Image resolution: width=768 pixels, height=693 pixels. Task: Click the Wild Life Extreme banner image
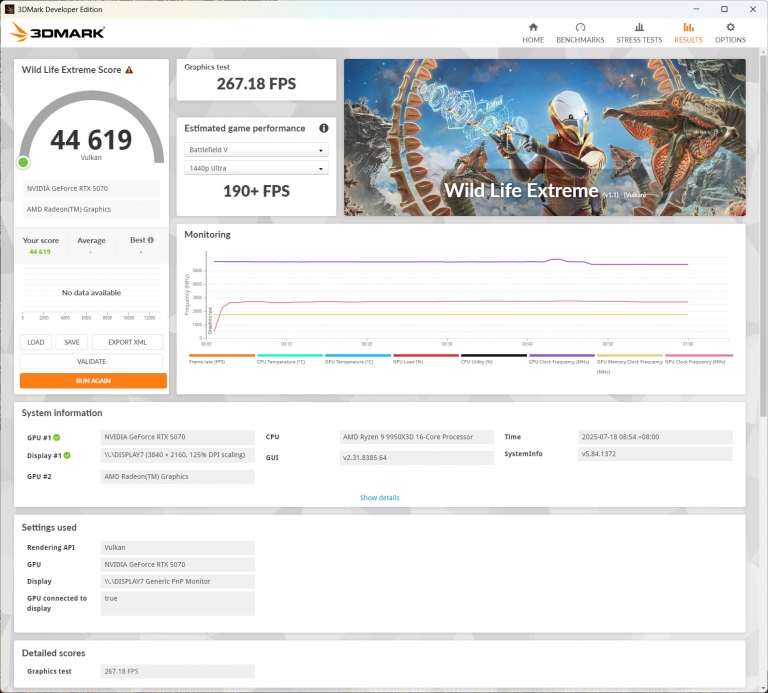(x=545, y=138)
